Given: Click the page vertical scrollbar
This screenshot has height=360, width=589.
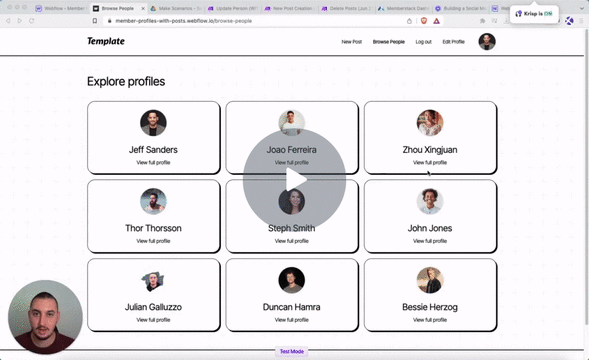Looking at the screenshot, I should [x=586, y=177].
